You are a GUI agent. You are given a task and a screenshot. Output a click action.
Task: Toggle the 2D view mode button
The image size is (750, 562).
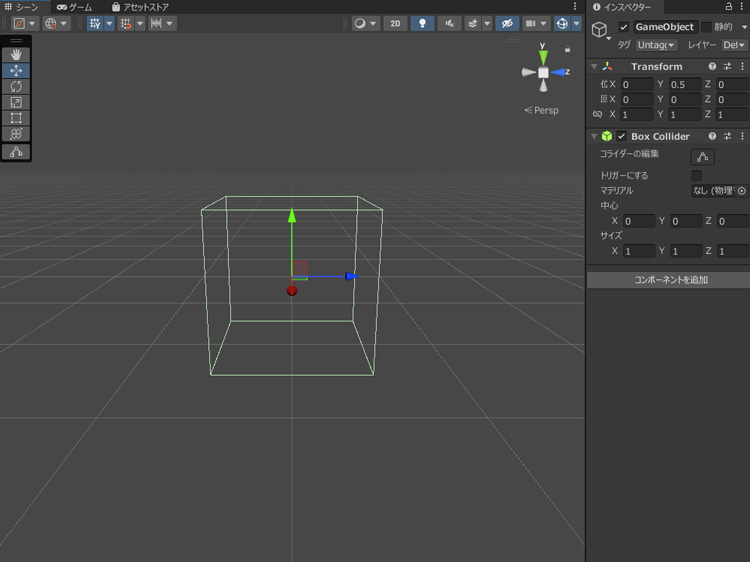[395, 23]
